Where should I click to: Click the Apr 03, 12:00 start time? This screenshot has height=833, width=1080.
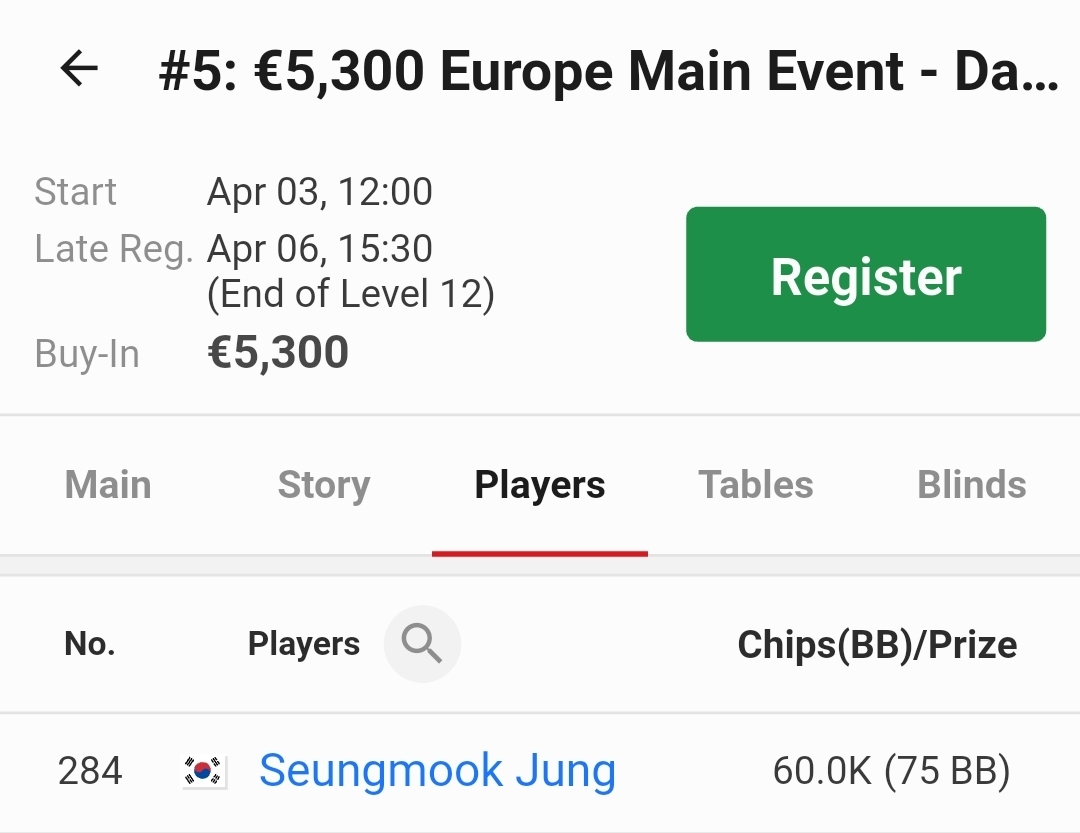[319, 191]
